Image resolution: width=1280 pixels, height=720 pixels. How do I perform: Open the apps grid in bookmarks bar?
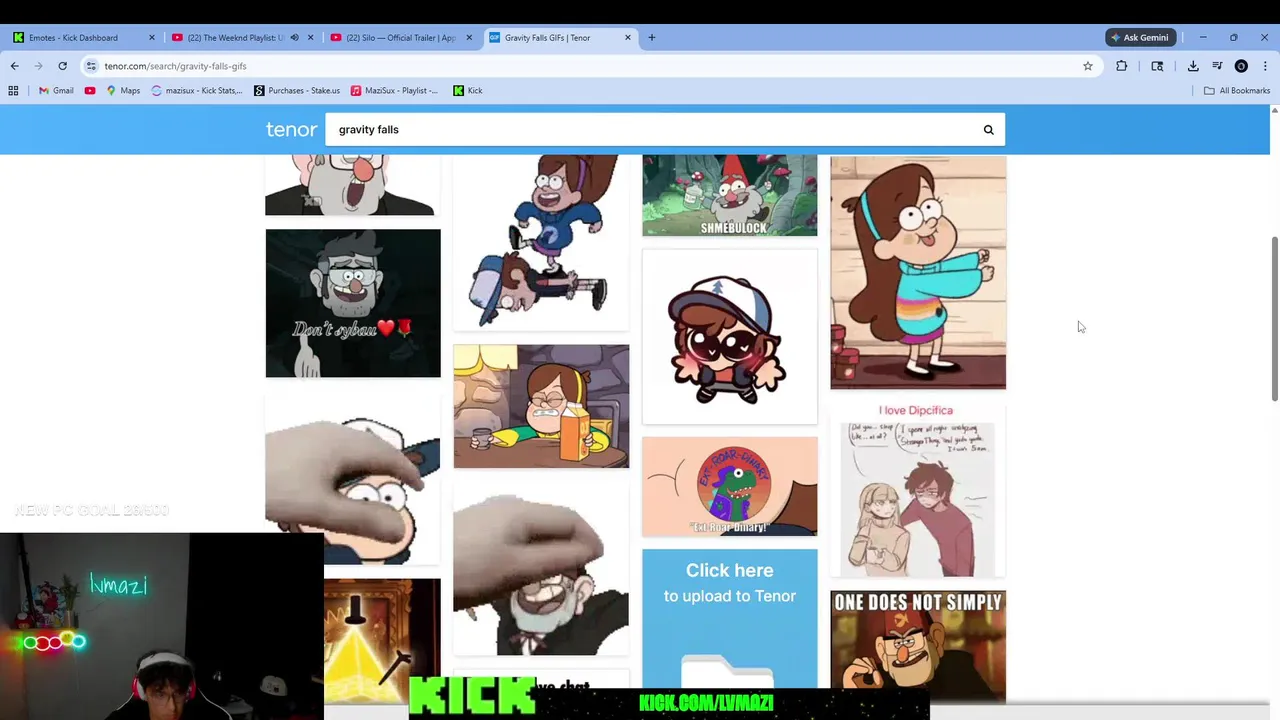[13, 90]
